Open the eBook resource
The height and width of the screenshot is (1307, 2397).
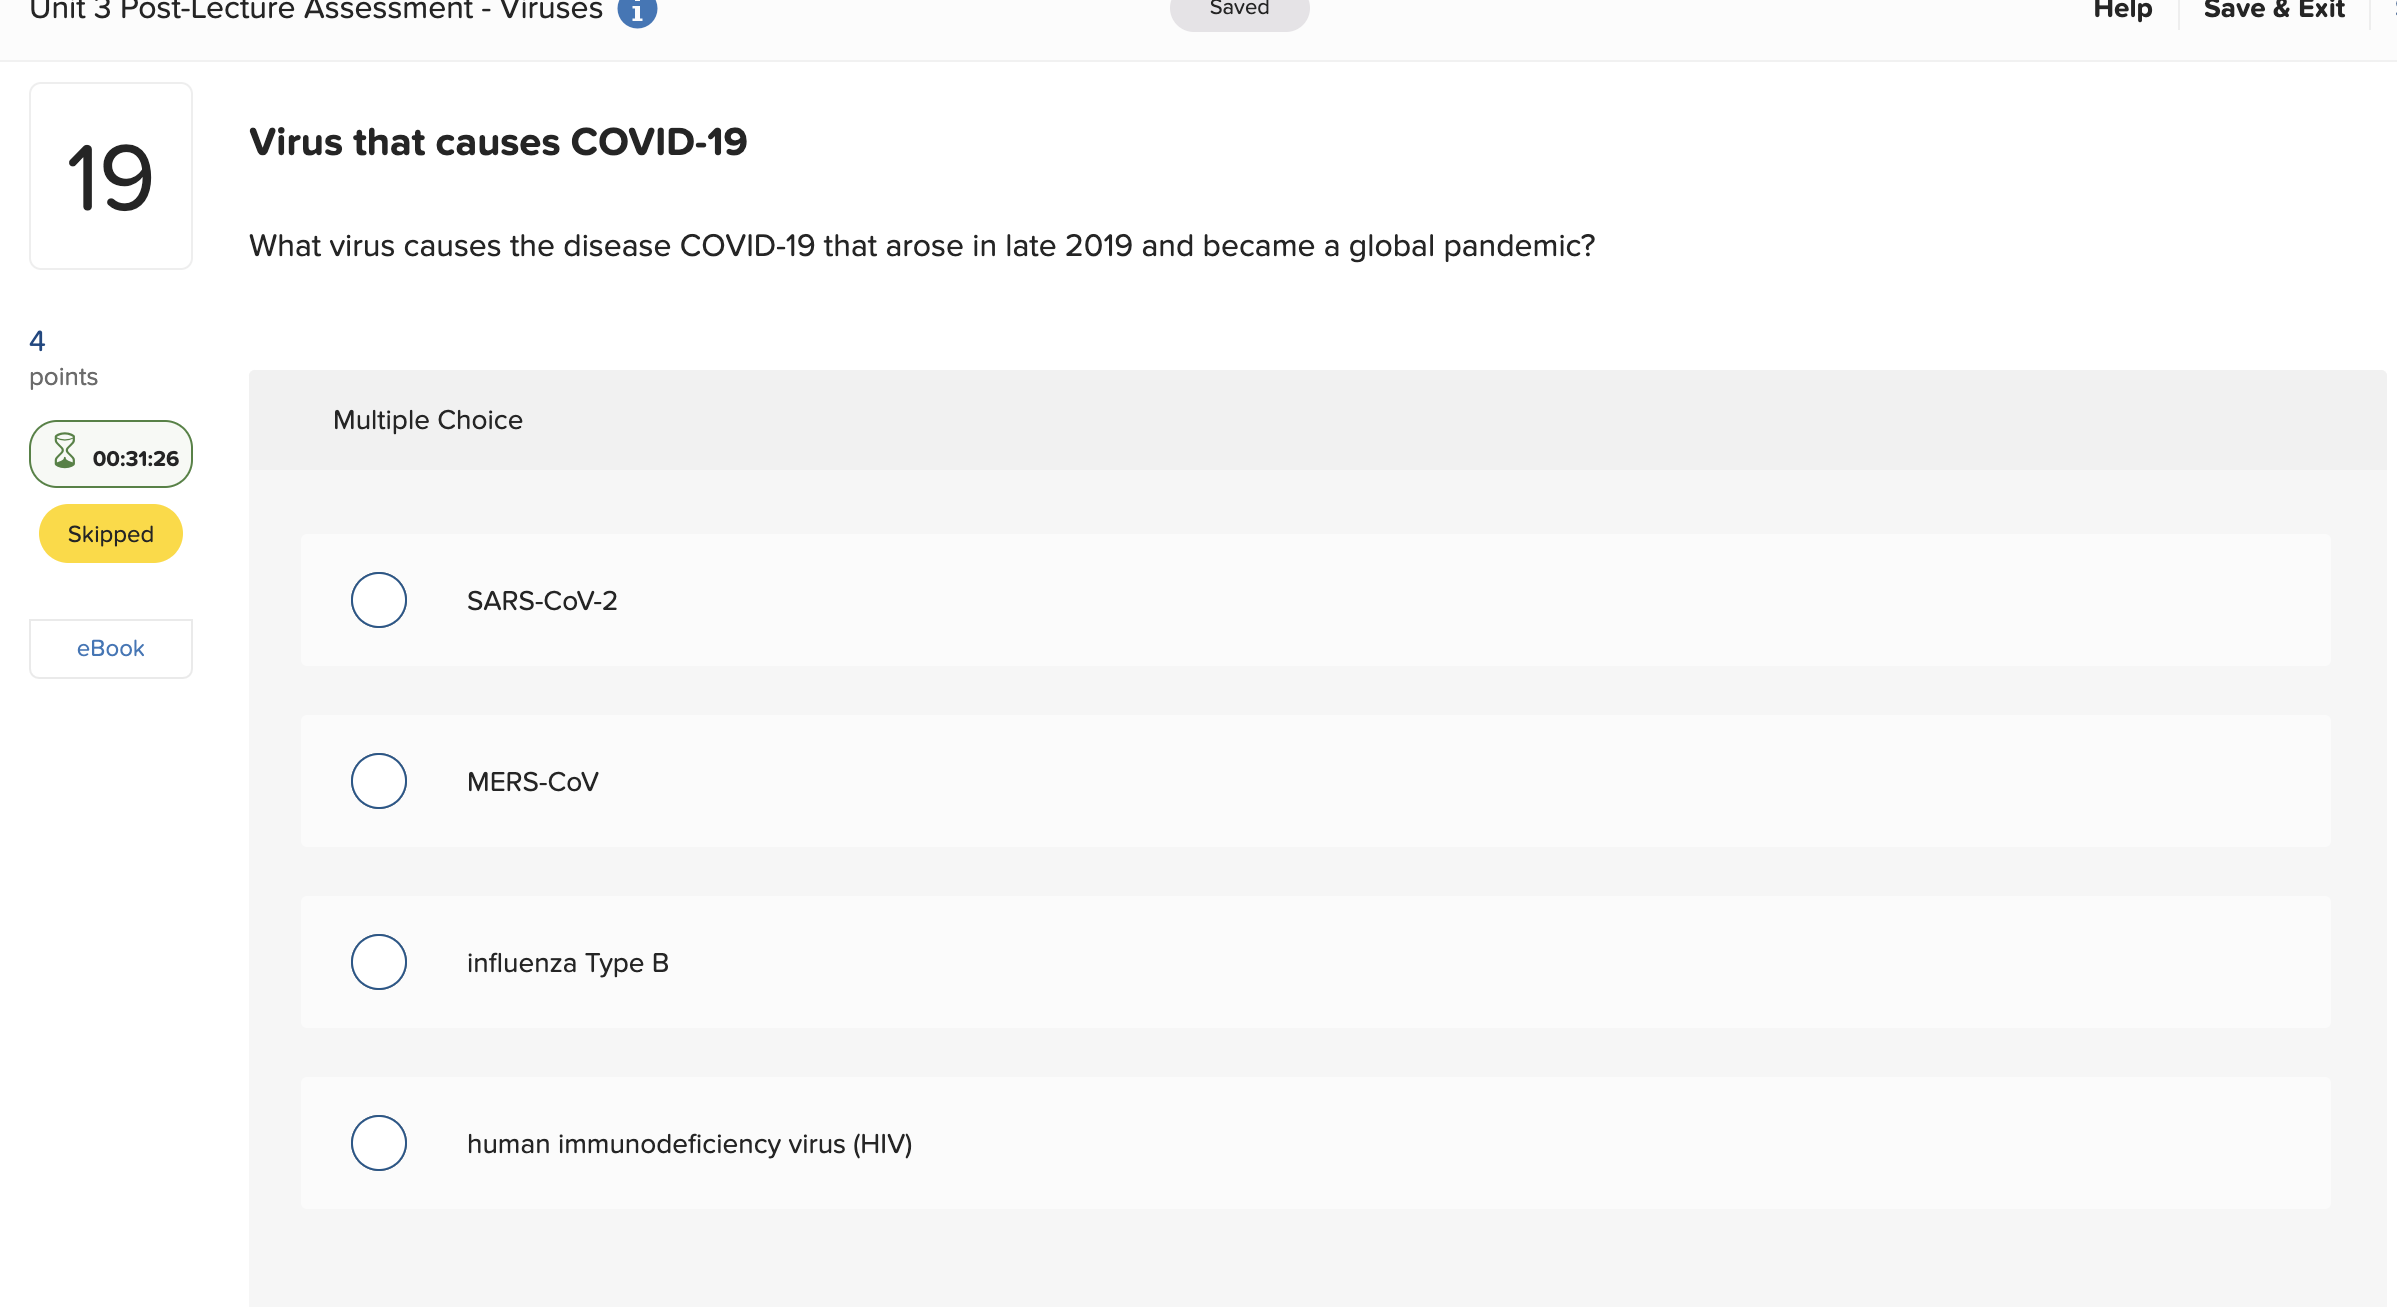pos(110,648)
